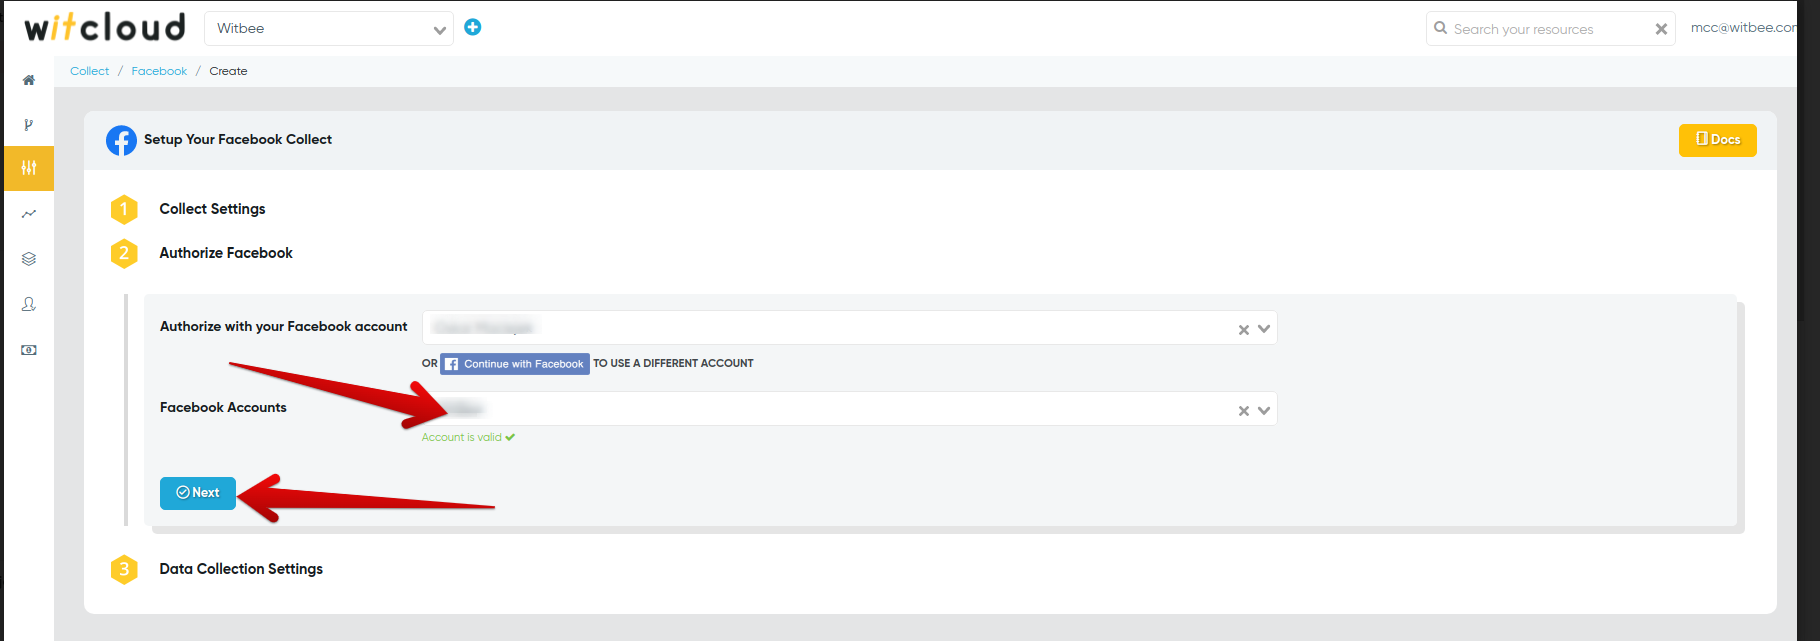Image resolution: width=1820 pixels, height=641 pixels.
Task: Clear the resource search with X
Action: click(x=1661, y=29)
